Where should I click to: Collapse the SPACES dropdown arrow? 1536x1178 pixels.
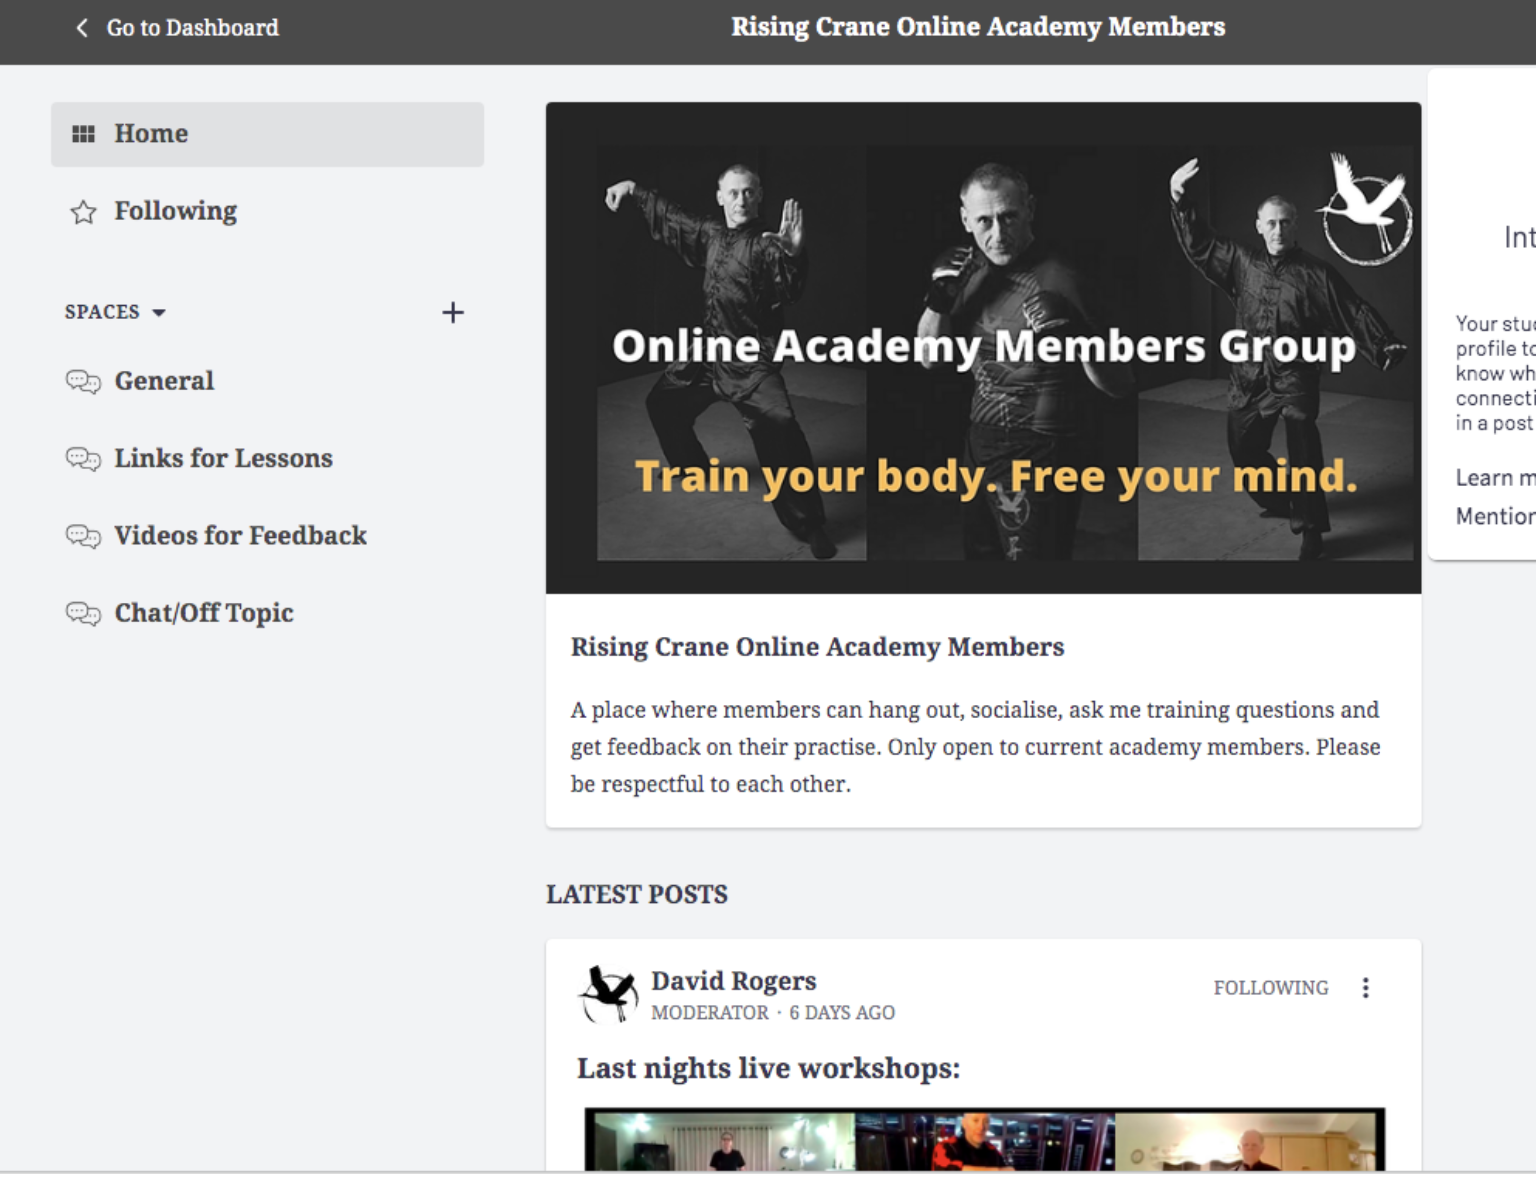[x=158, y=313]
